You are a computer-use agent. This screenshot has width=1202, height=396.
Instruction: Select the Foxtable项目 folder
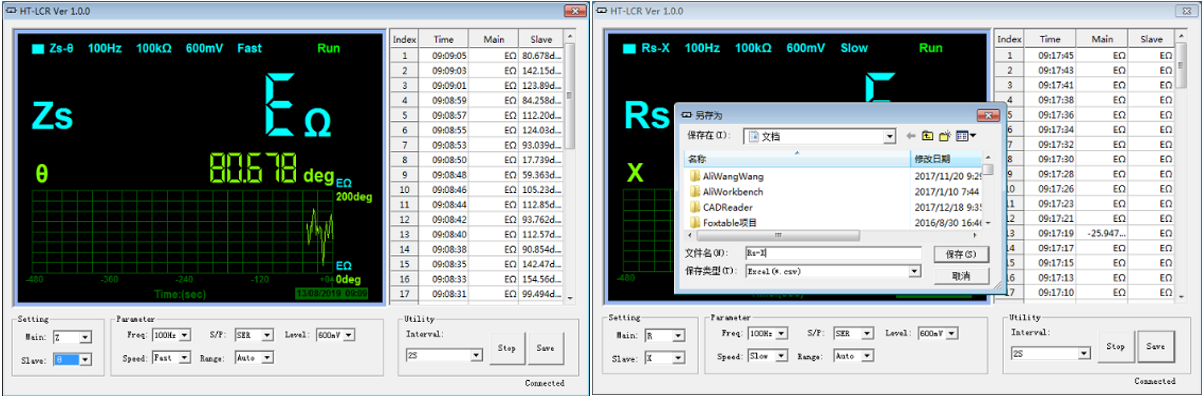(x=723, y=223)
